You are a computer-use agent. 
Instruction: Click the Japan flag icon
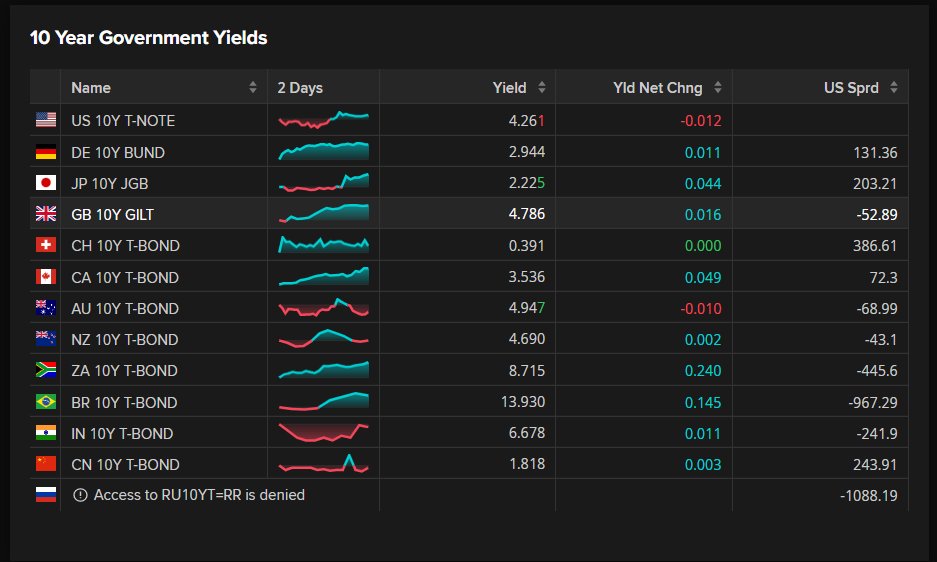pos(46,183)
